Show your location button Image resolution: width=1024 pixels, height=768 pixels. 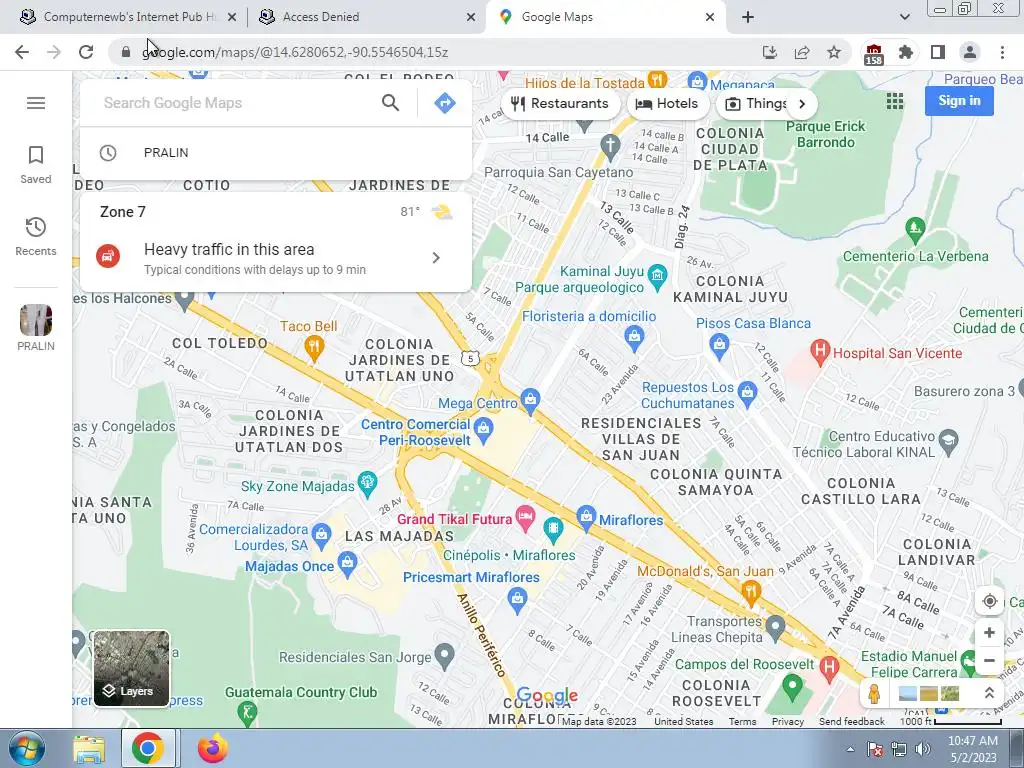(x=989, y=601)
